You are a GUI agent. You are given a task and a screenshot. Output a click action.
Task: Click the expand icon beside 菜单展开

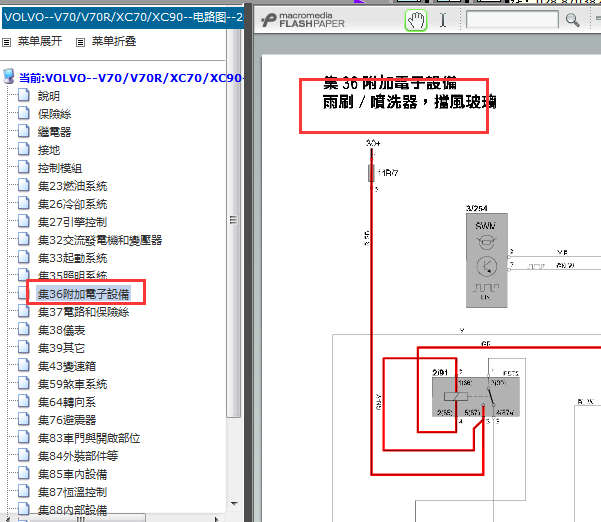tap(7, 42)
